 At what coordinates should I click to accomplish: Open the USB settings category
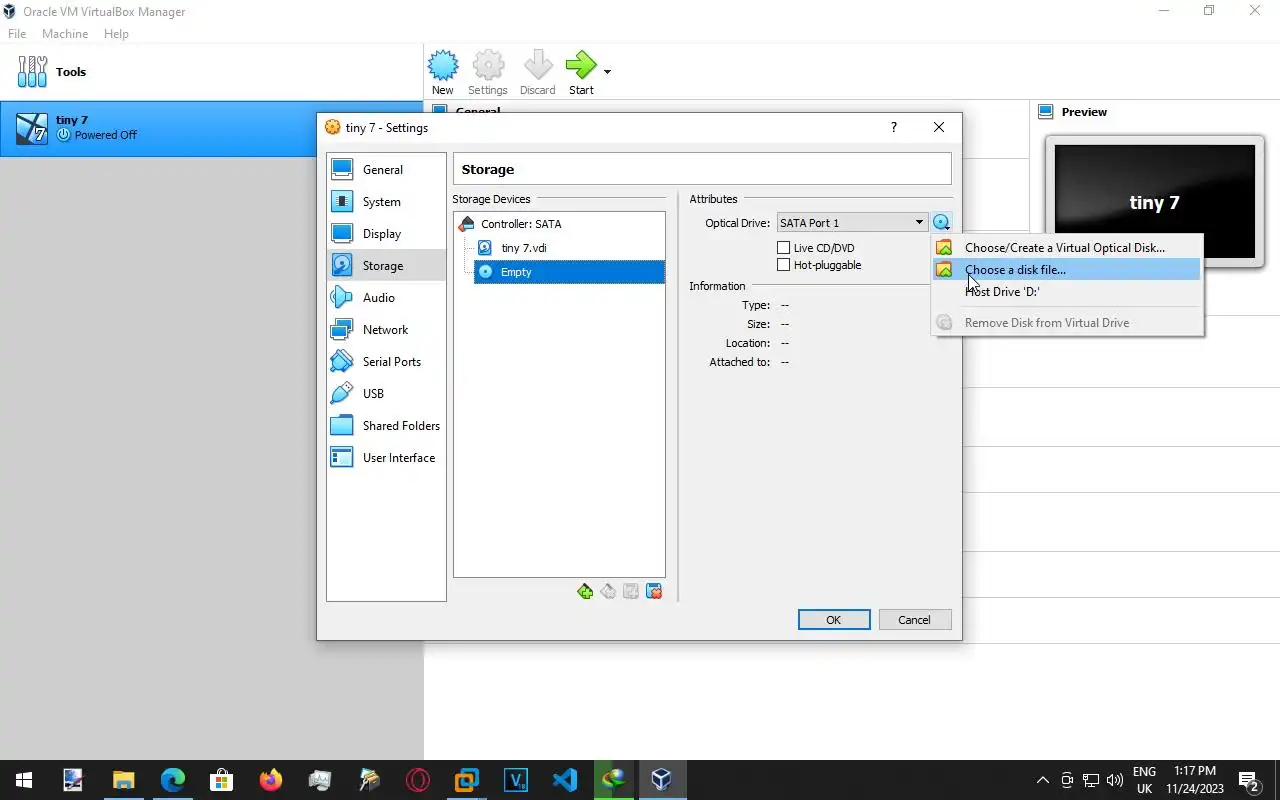pyautogui.click(x=385, y=394)
